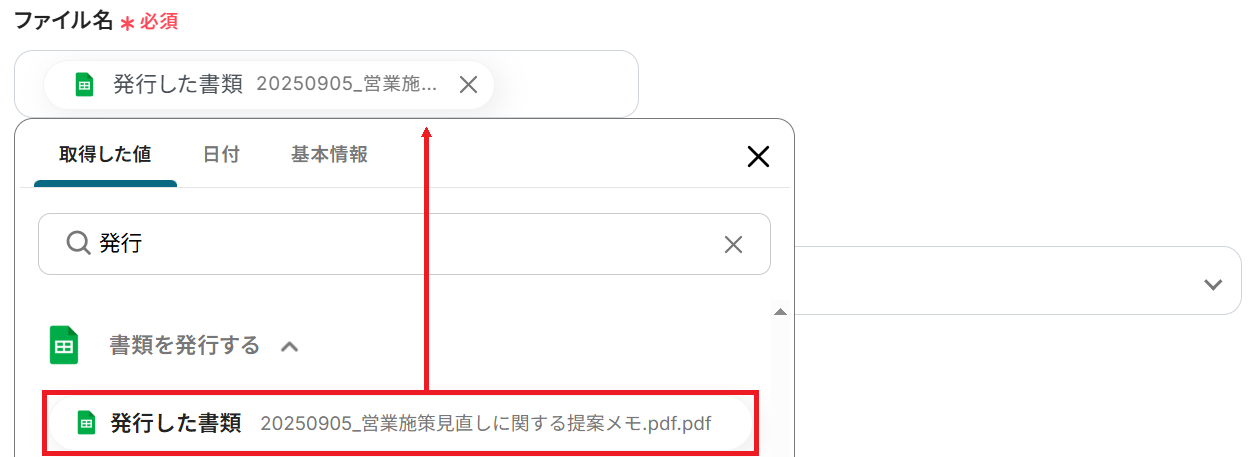Screen dimensions: 1251x457
Task: Click the Google Sheets icon beside 書類を発行する
Action: [x=64, y=346]
